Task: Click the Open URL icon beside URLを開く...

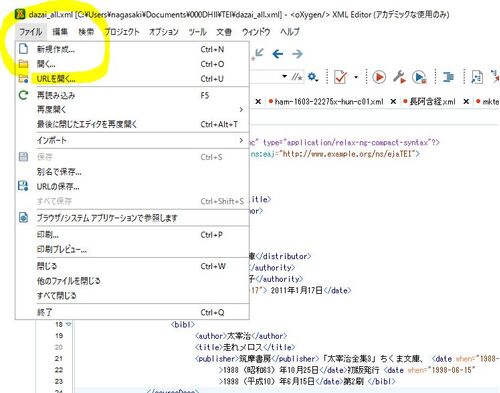Action: [x=23, y=79]
